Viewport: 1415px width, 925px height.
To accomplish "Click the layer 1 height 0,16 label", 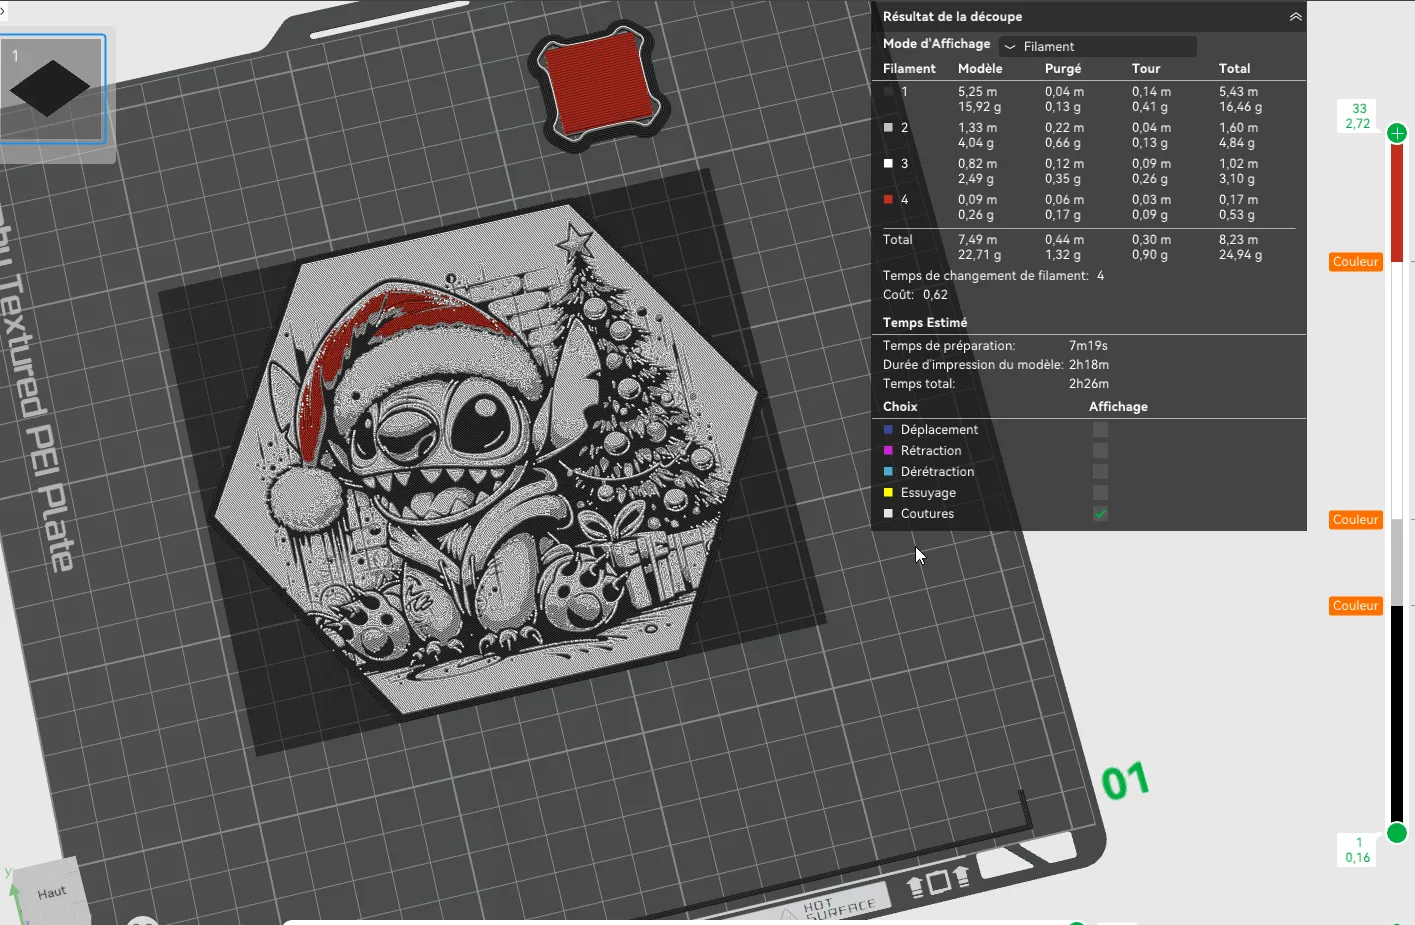I will 1358,850.
